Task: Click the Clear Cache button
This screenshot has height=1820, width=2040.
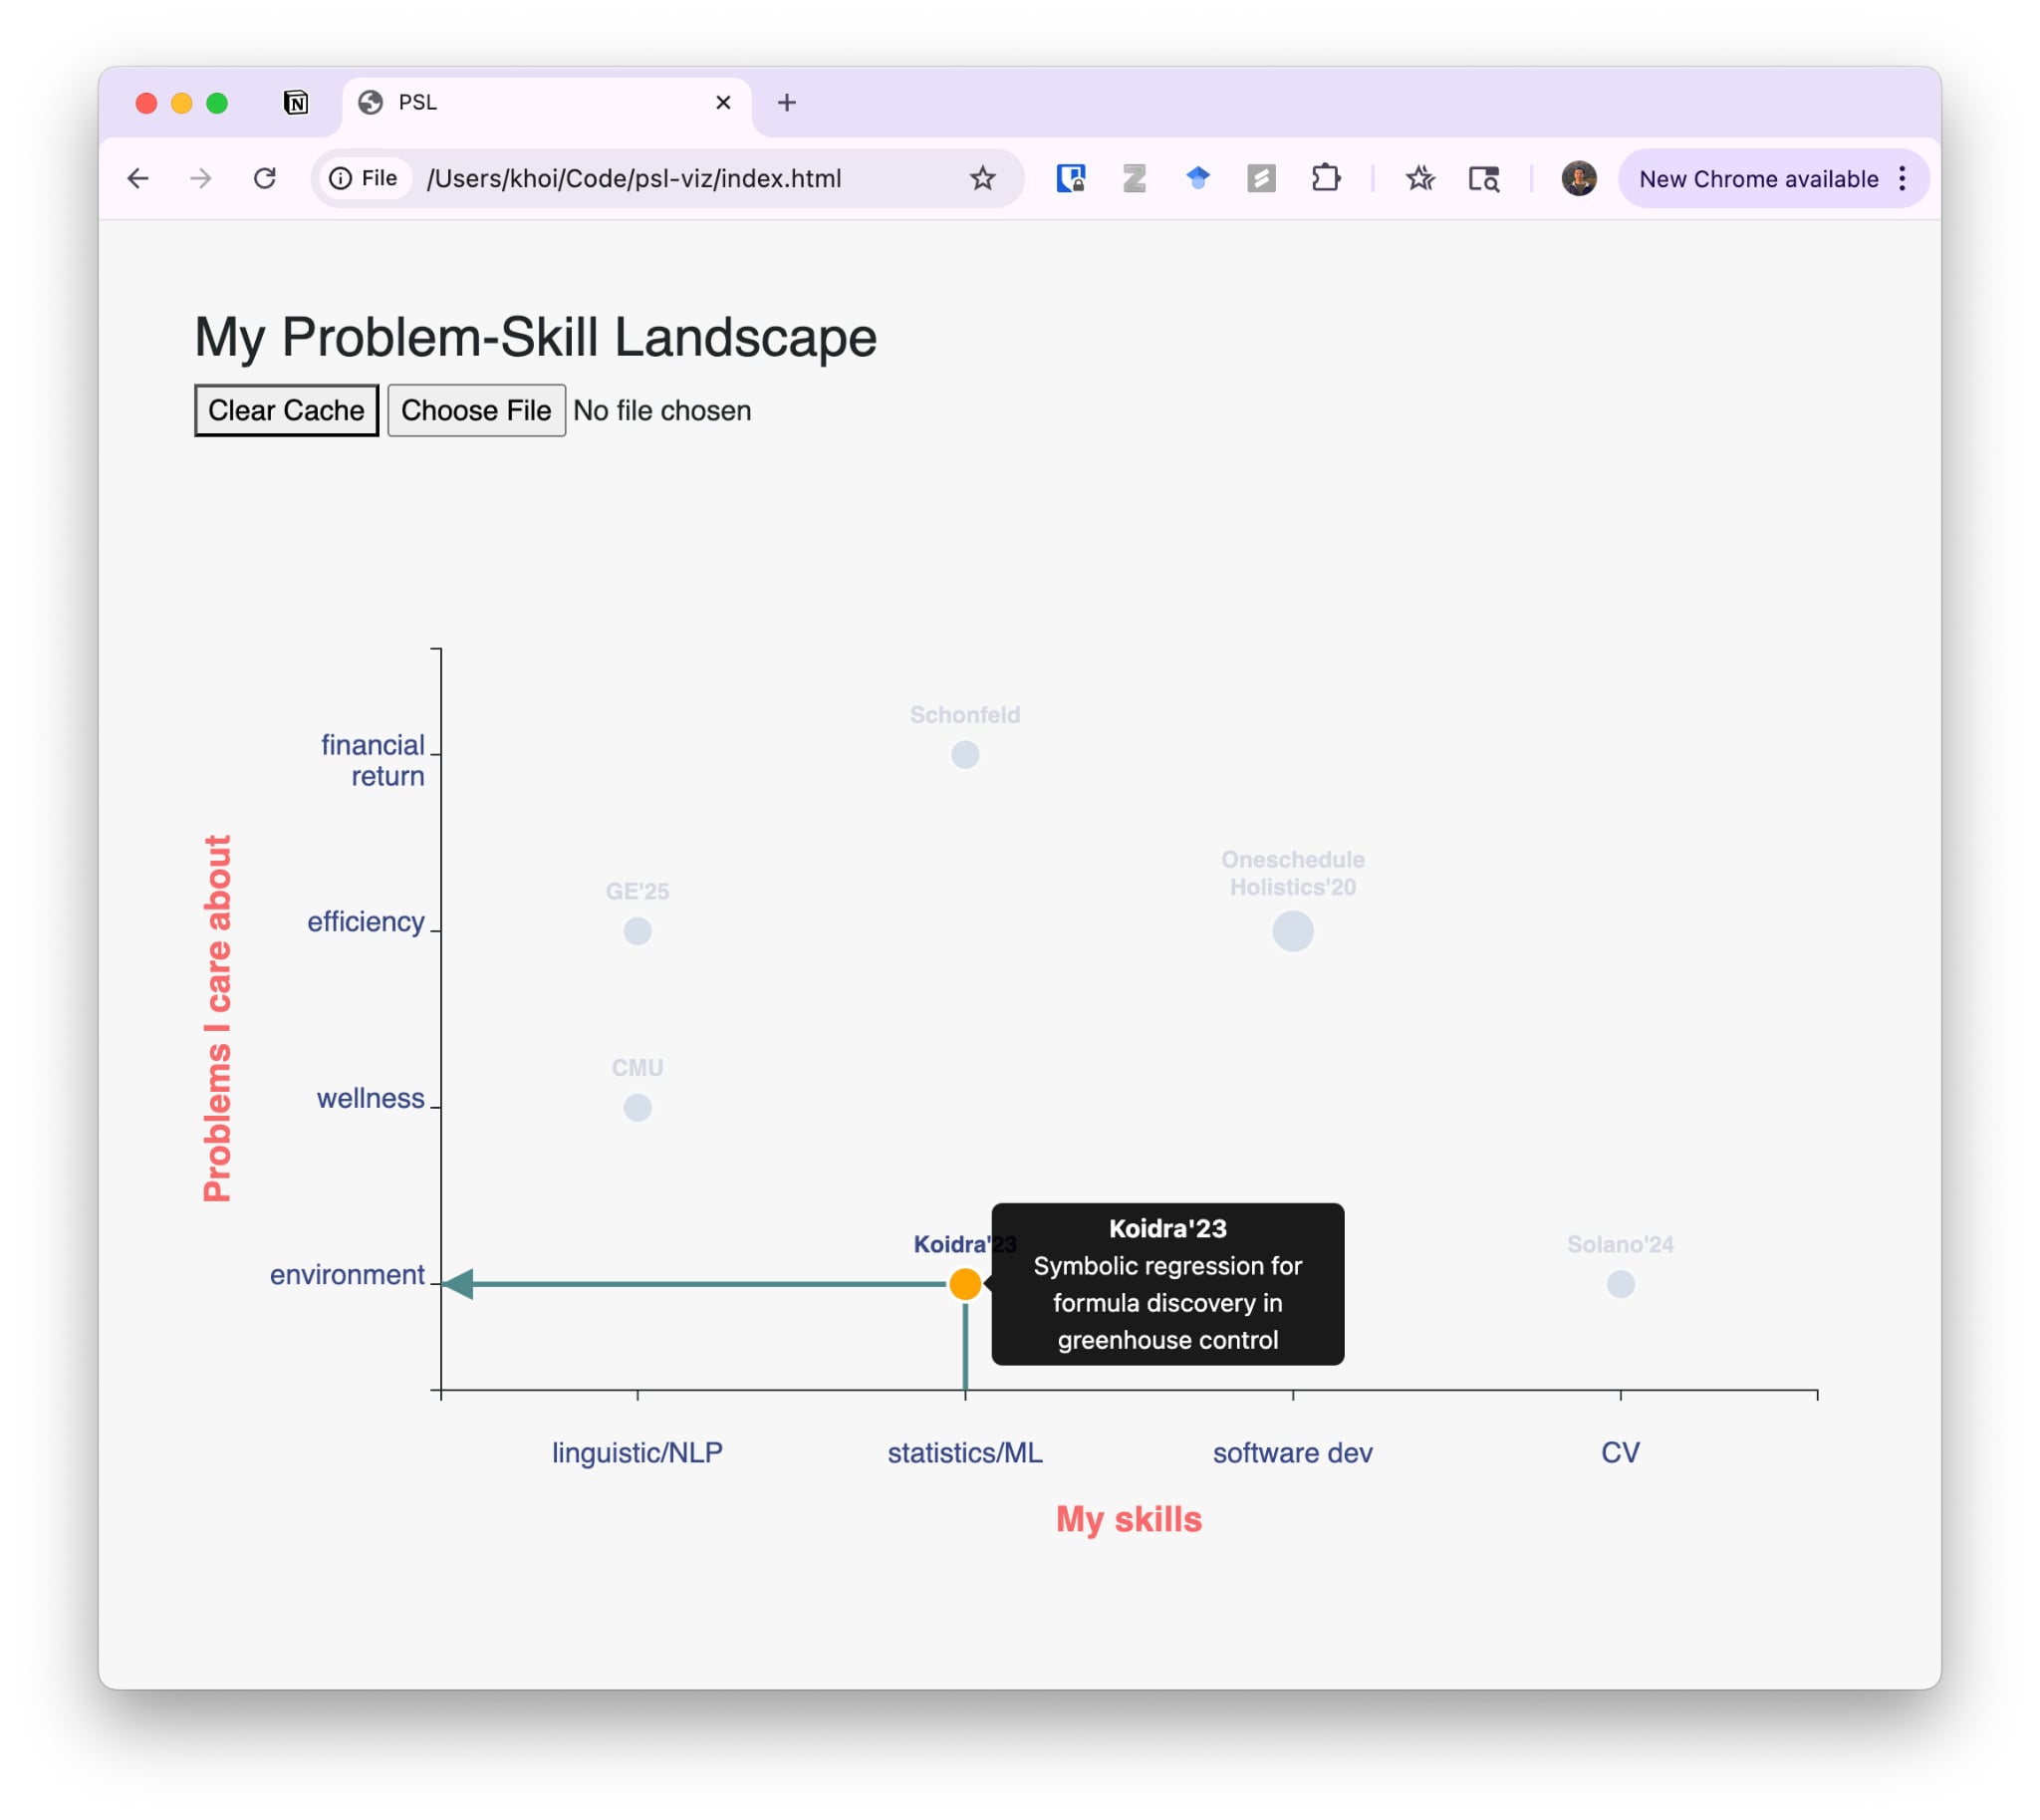Action: 286,410
